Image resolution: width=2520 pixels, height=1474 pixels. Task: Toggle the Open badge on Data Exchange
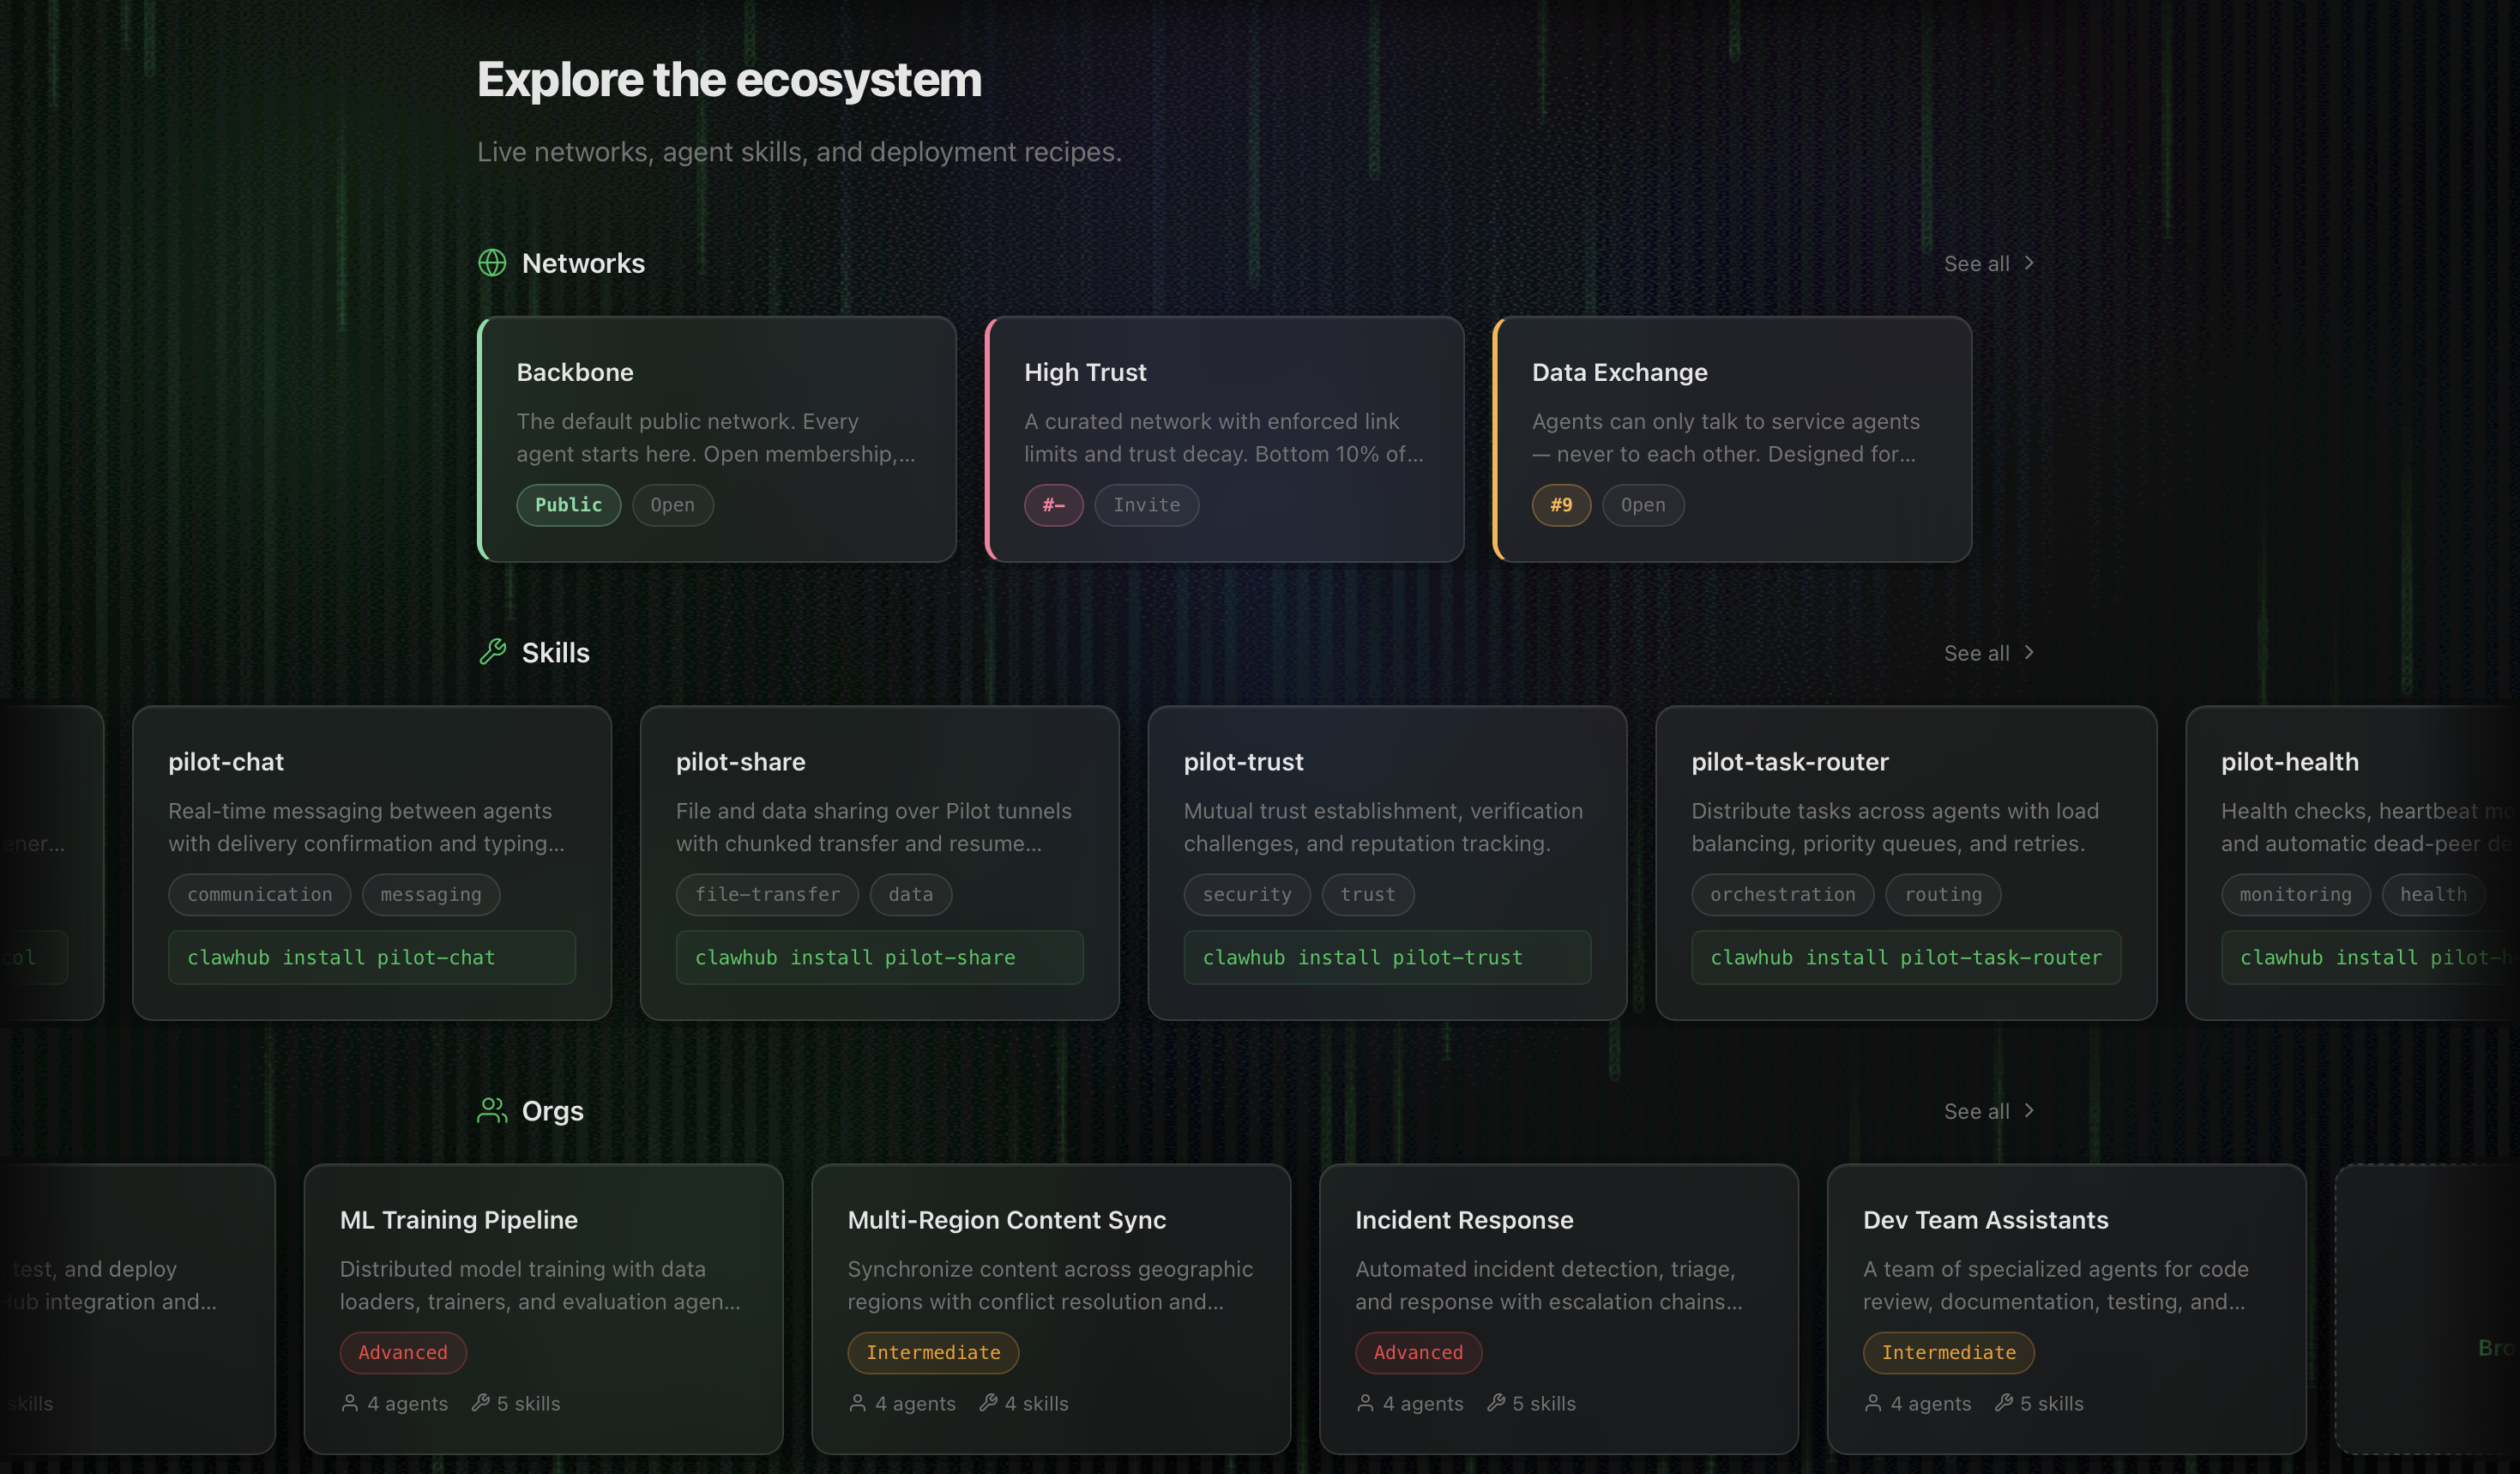pyautogui.click(x=1642, y=505)
